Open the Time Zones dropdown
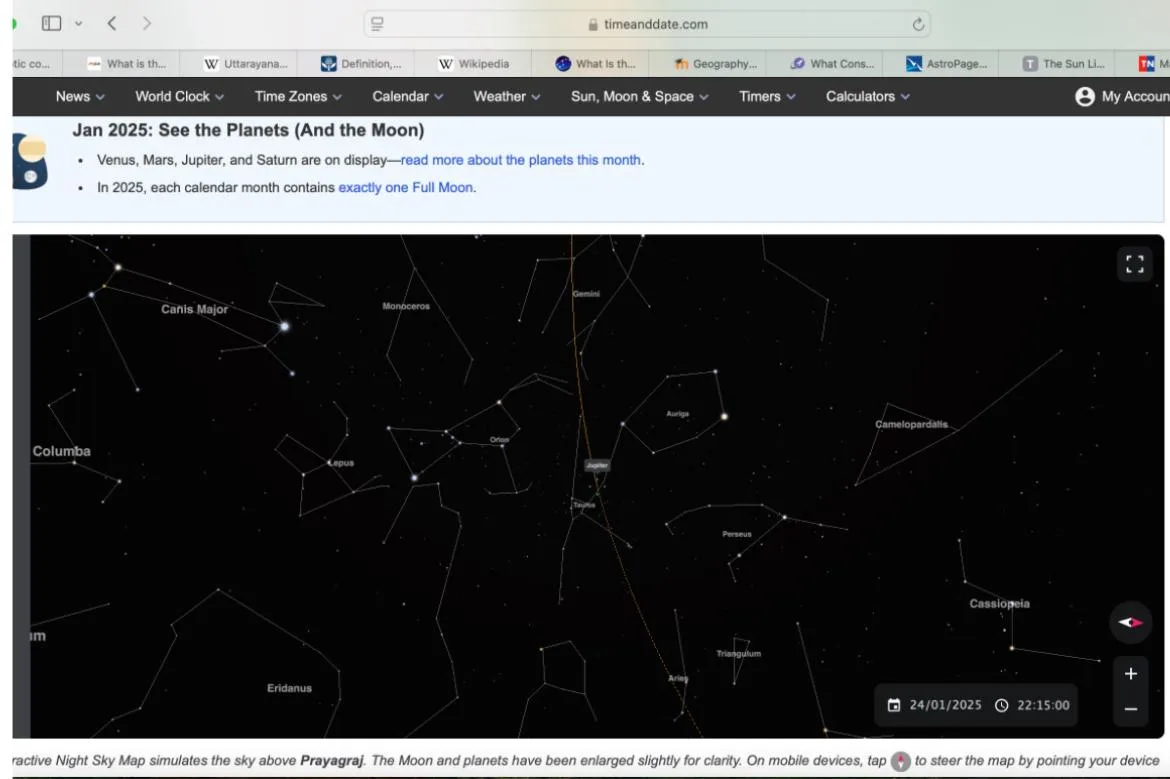This screenshot has height=779, width=1170. [x=297, y=97]
